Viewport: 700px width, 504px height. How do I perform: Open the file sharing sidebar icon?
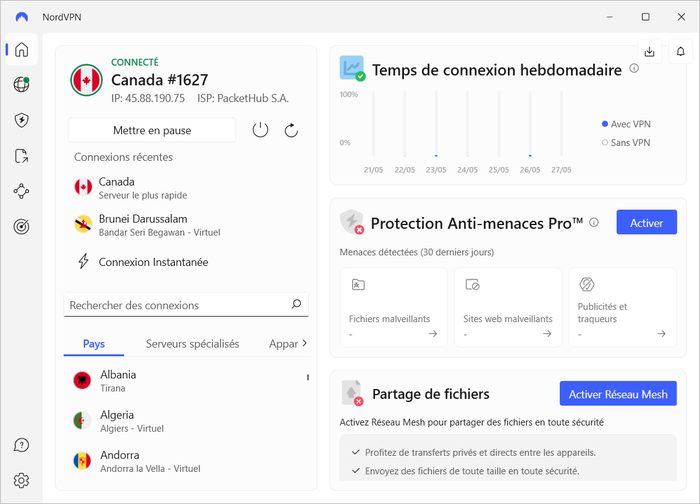pyautogui.click(x=21, y=156)
